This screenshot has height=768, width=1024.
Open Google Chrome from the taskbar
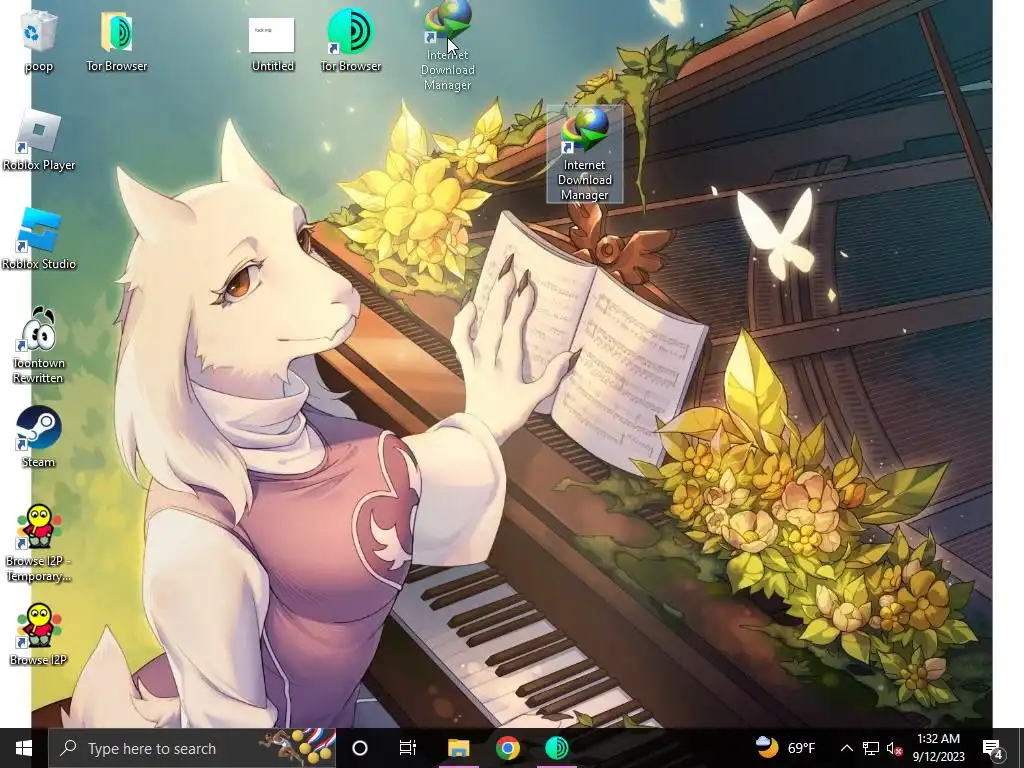pos(507,748)
